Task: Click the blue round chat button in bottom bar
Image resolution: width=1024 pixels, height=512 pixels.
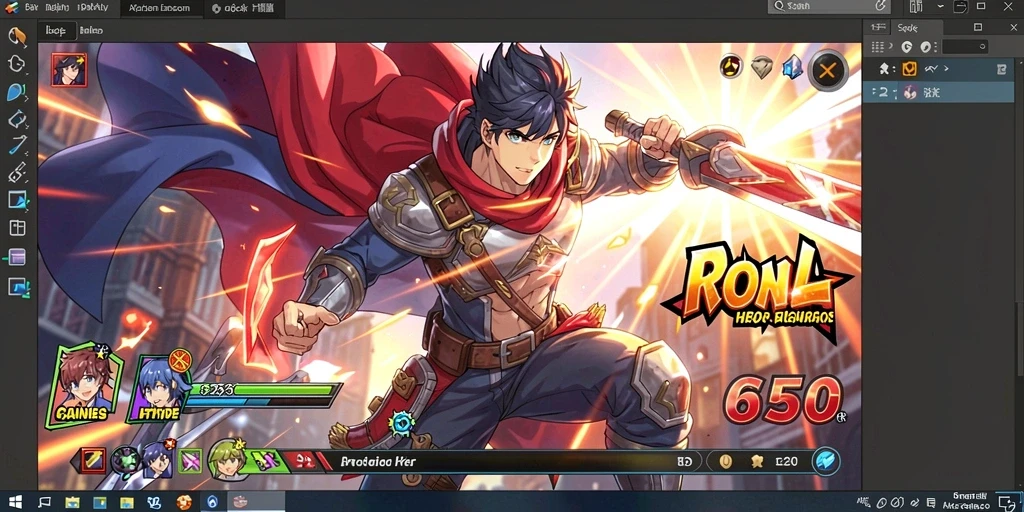Action: (x=826, y=461)
